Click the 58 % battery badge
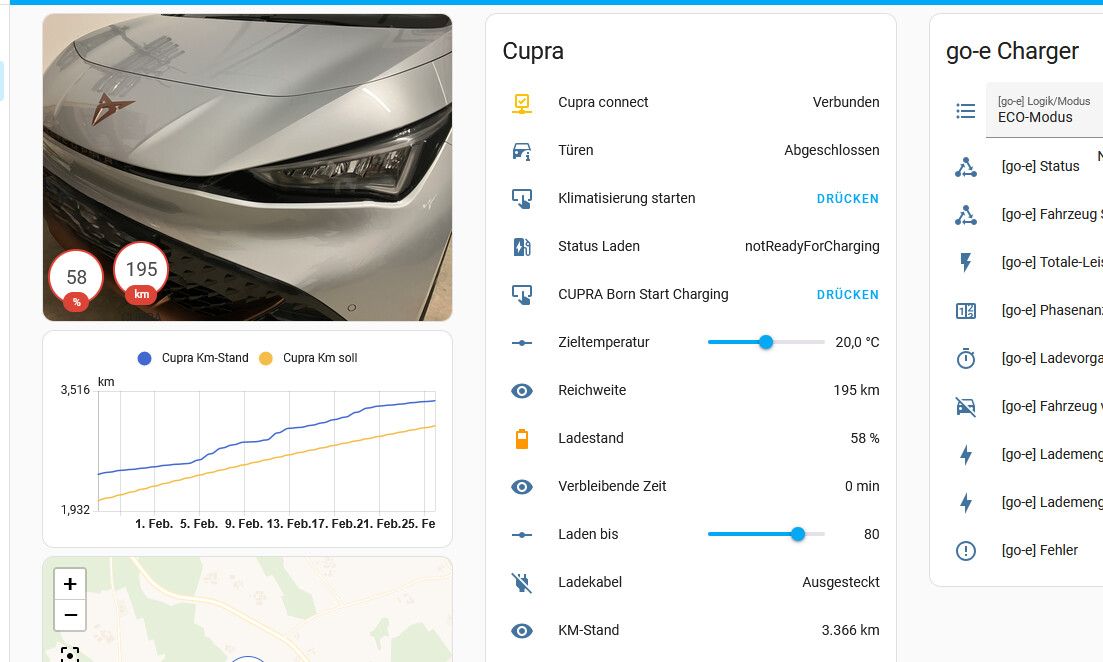This screenshot has height=662, width=1103. 76,280
